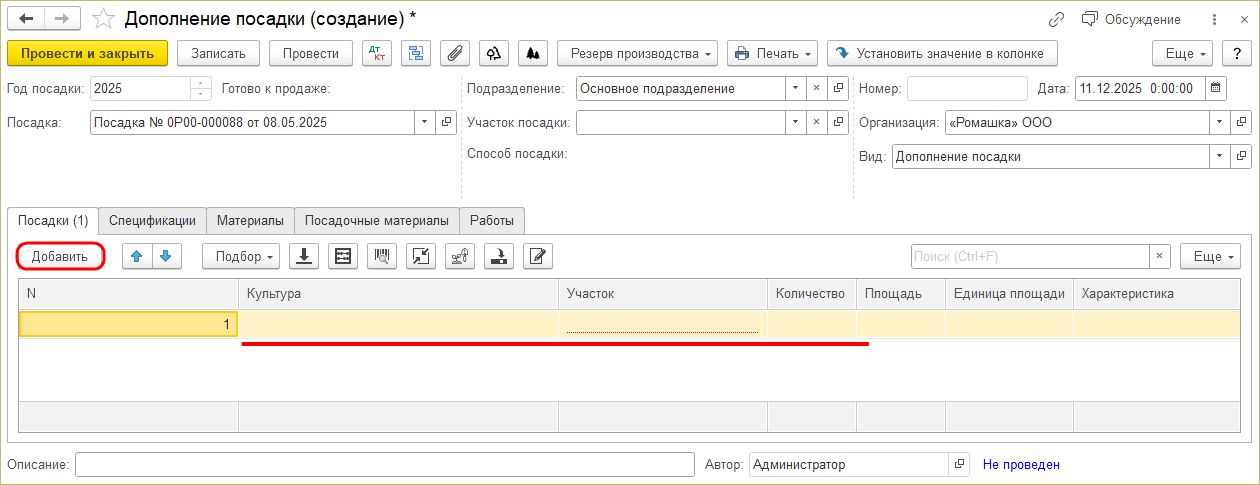Go forward with the right arrow

pyautogui.click(x=62, y=19)
